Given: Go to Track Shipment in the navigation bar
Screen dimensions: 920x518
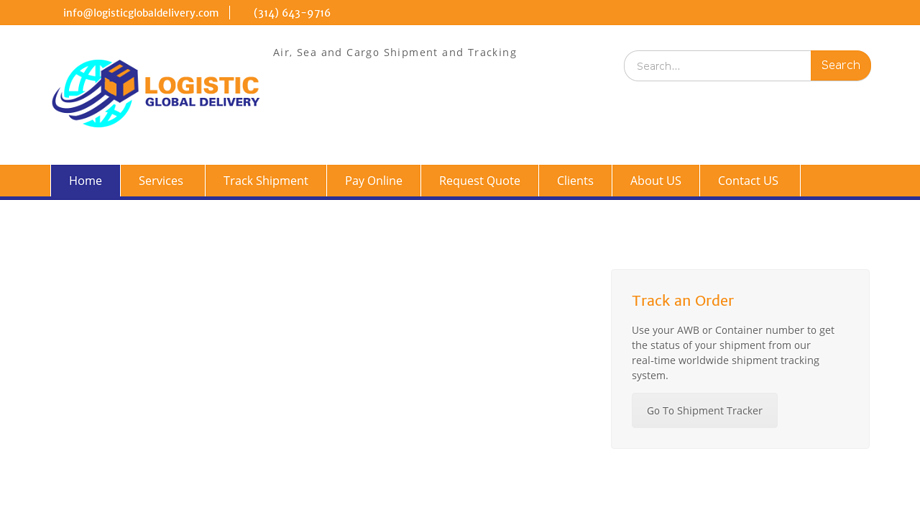Looking at the screenshot, I should coord(265,181).
